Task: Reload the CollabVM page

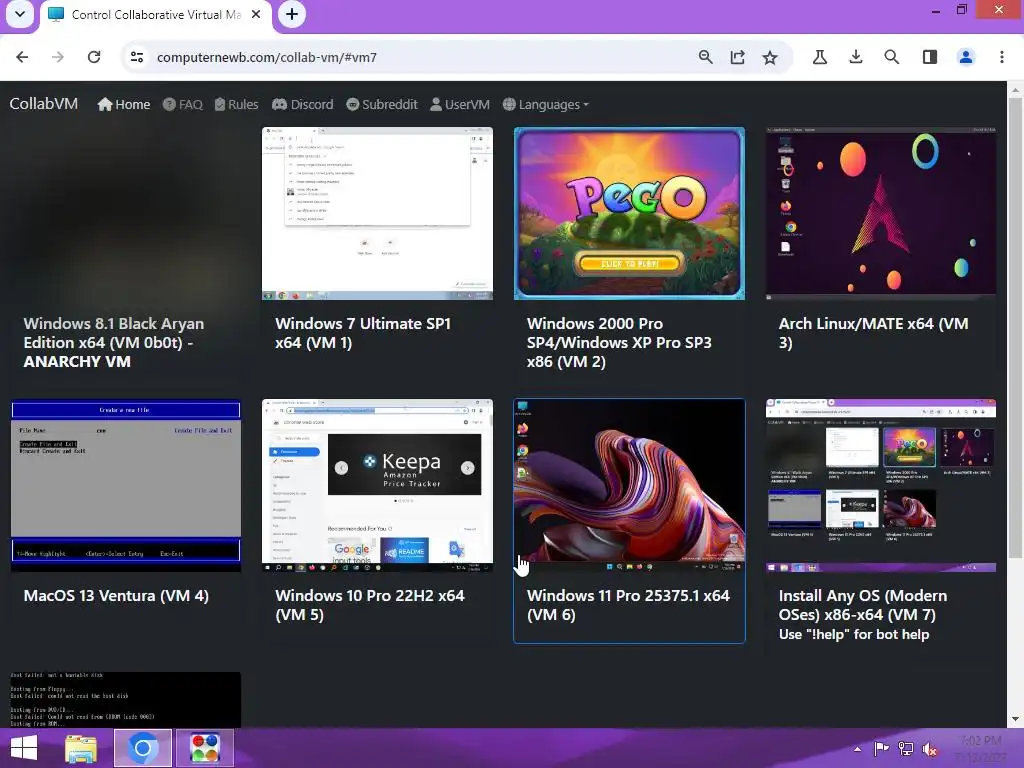Action: 94,57
